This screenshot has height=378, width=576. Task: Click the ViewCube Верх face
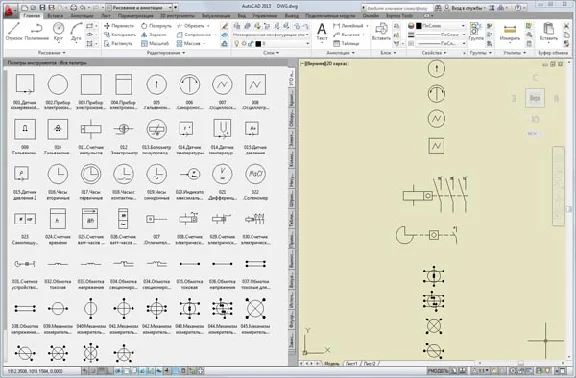(x=535, y=98)
